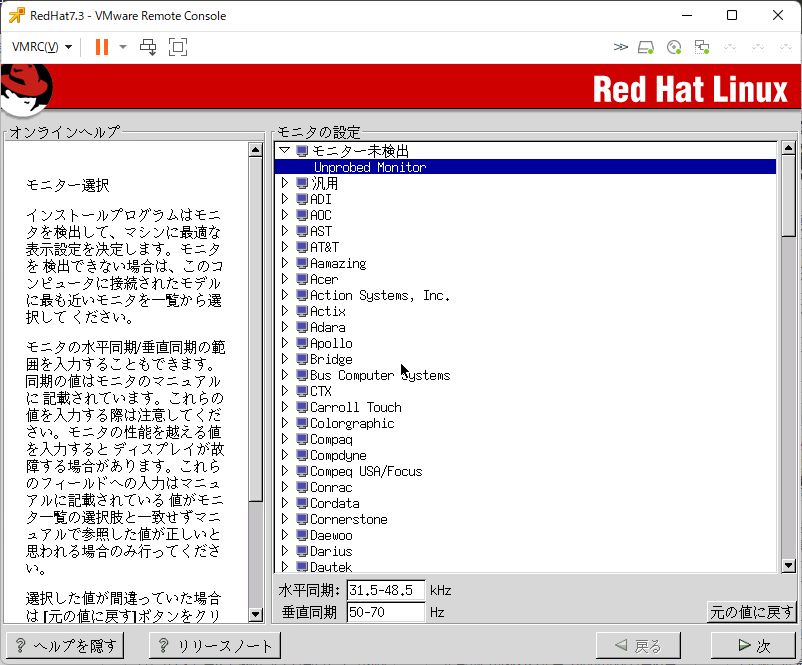Click help panel scroll up arrow
Screen dimensions: 802x665
(255, 150)
